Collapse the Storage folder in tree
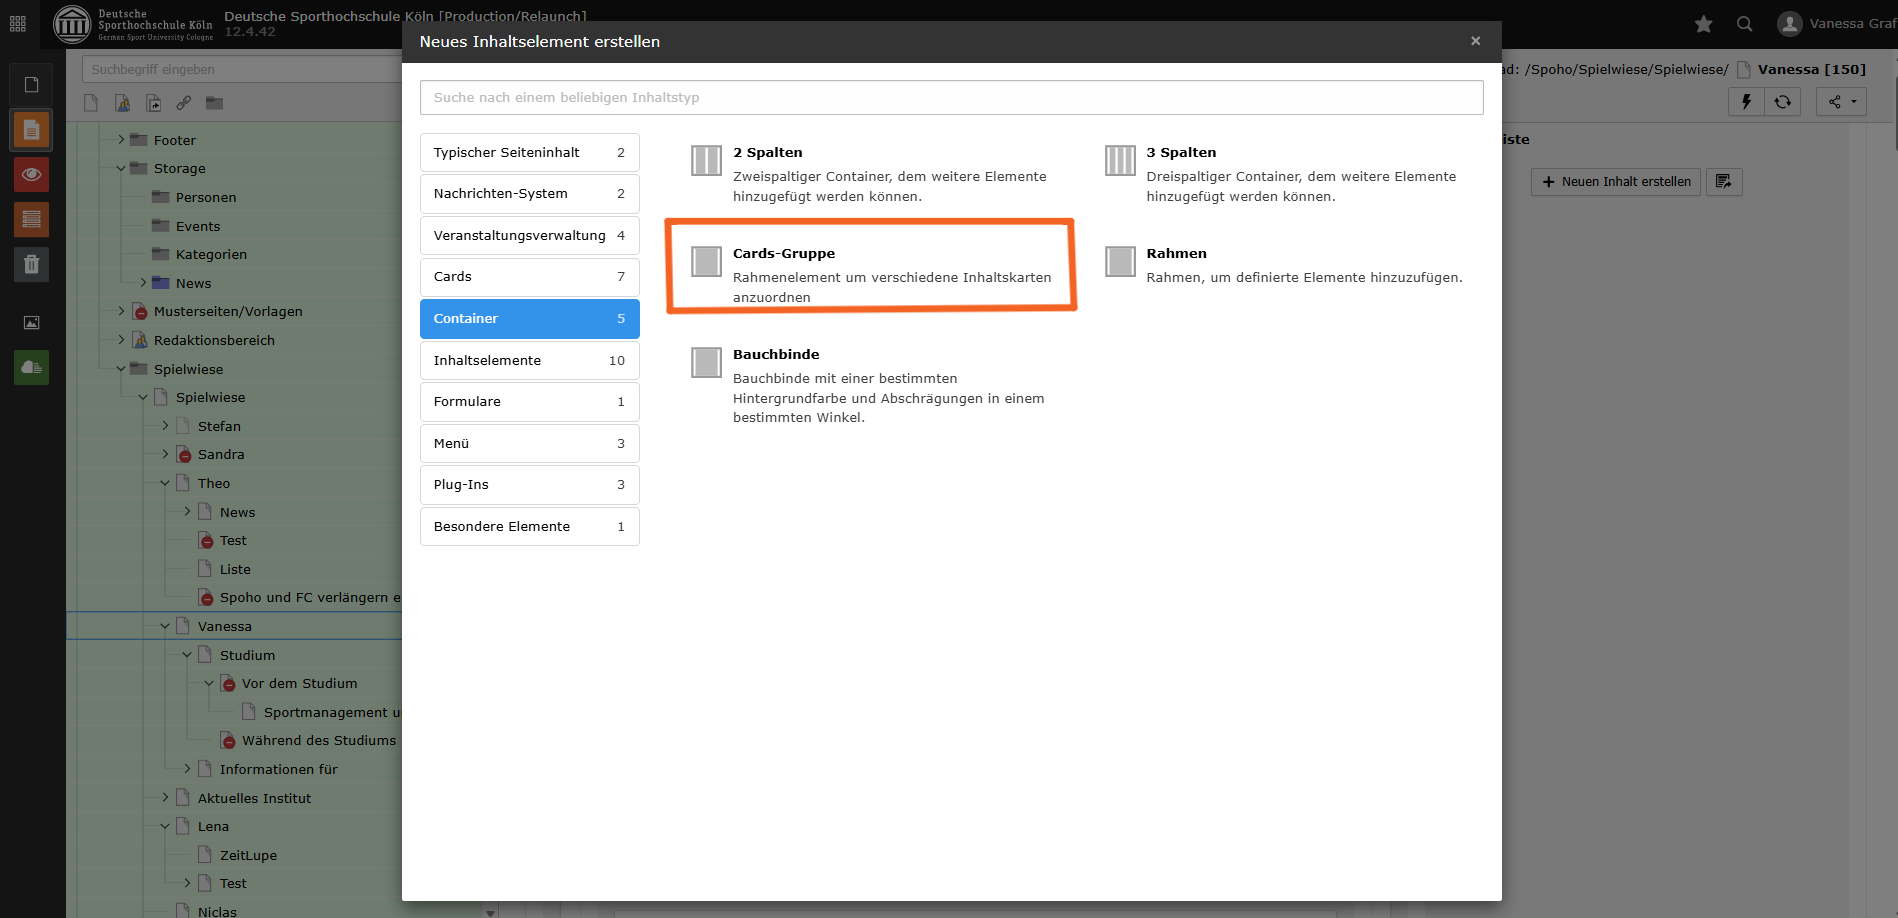Image resolution: width=1898 pixels, height=918 pixels. 121,169
